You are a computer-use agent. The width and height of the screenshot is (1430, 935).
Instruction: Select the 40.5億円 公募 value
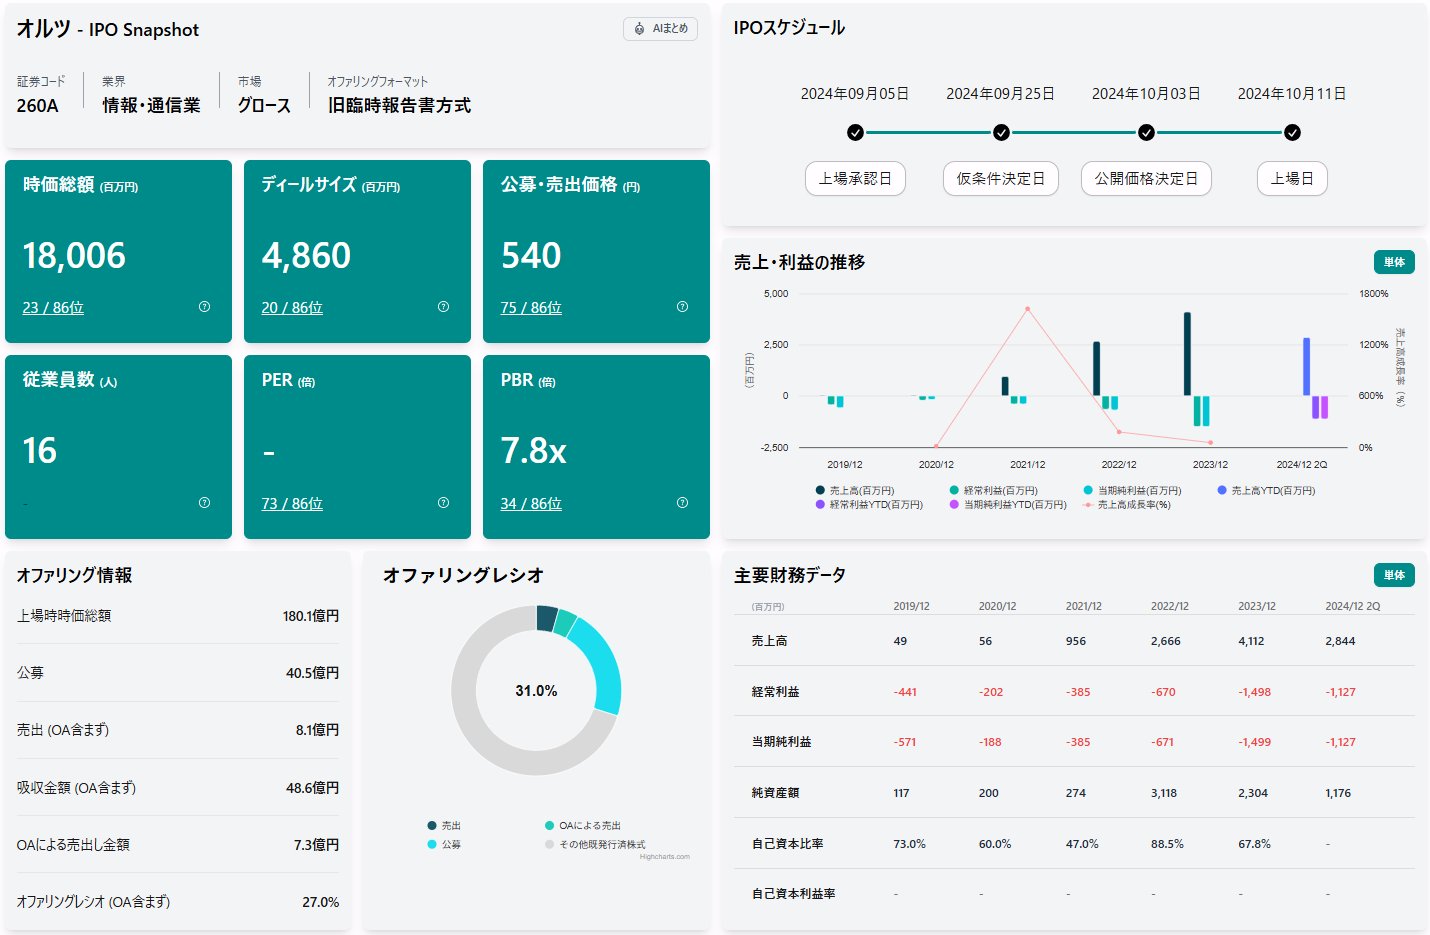coord(313,673)
